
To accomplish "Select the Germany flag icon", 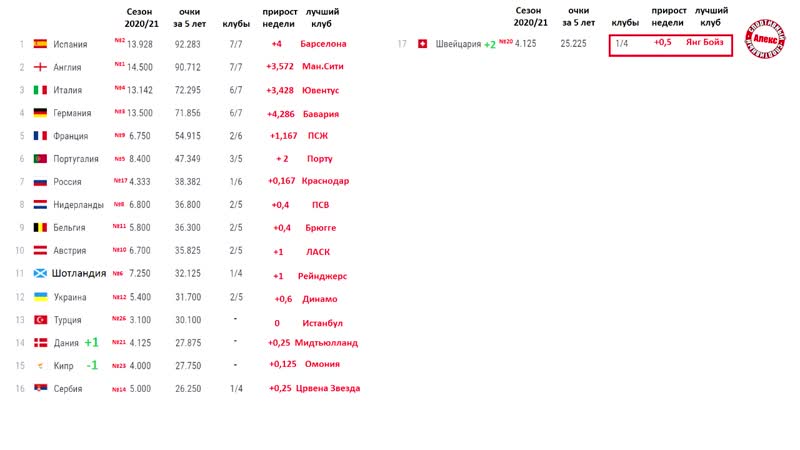I will click(x=41, y=113).
